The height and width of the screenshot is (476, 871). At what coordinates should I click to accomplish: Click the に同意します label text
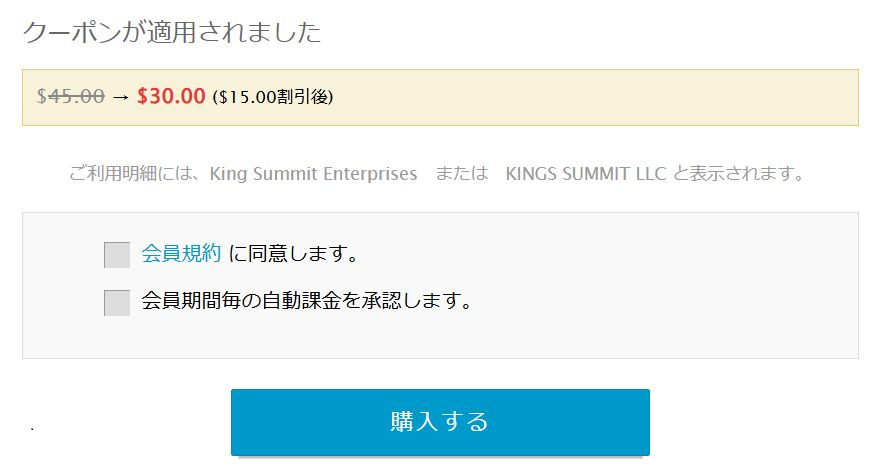tap(293, 254)
